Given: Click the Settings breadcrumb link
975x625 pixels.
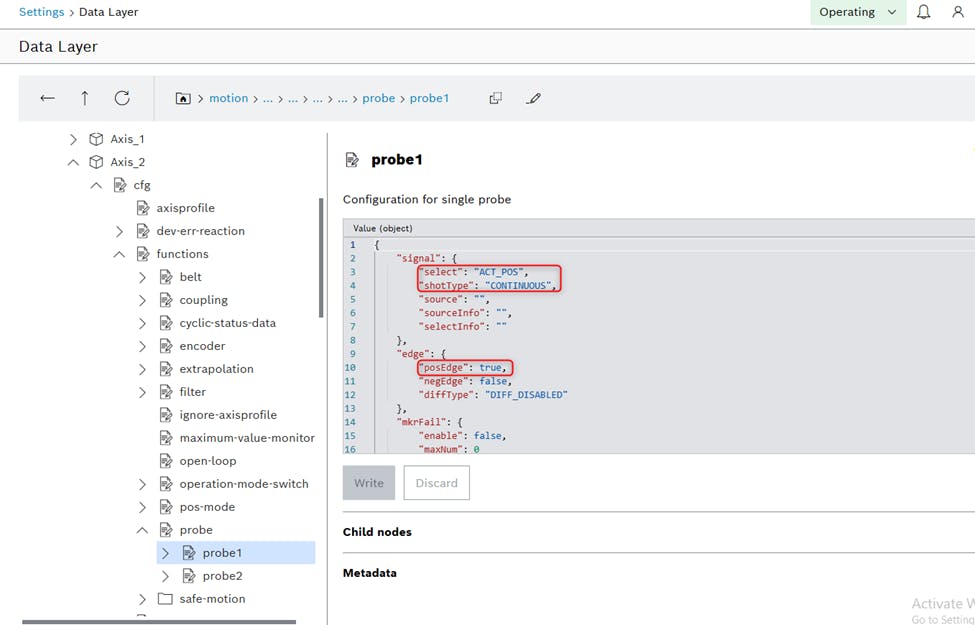Looking at the screenshot, I should tap(41, 12).
